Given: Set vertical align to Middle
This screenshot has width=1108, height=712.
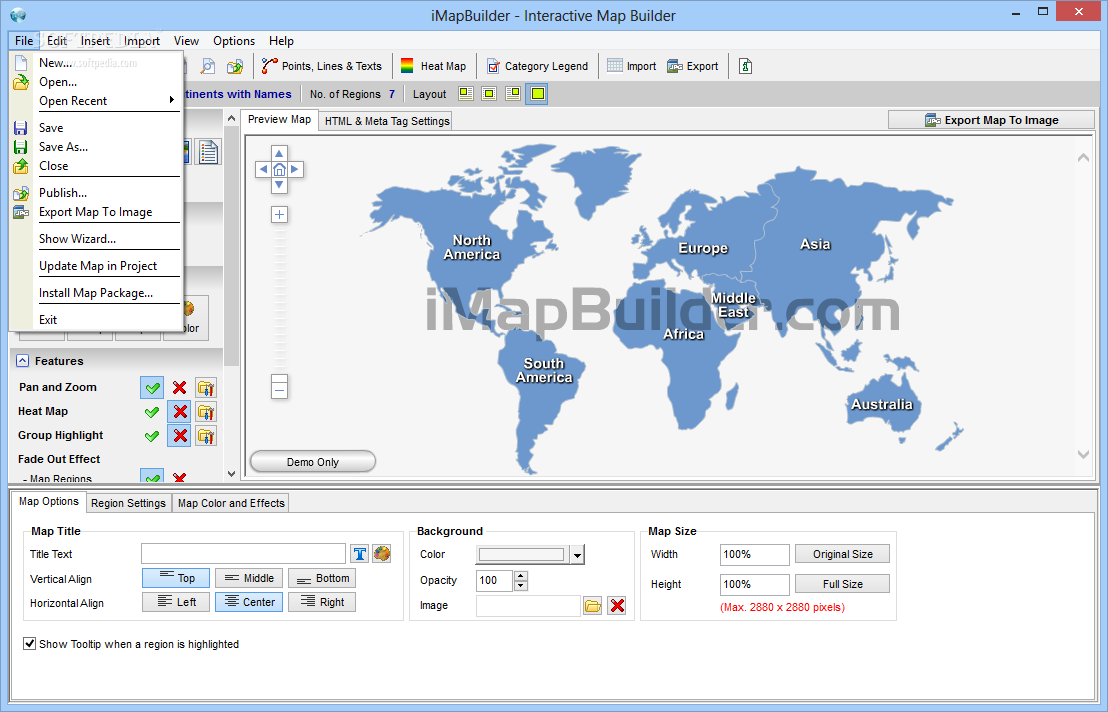Looking at the screenshot, I should coord(249,578).
